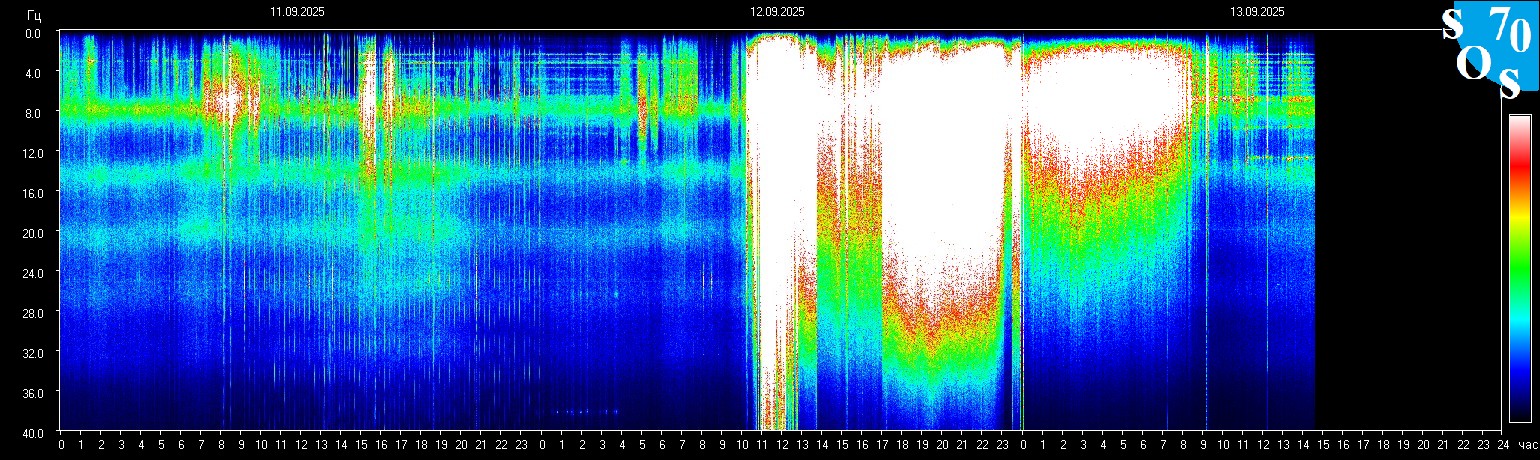Click the 24.0 frequency axis label

pos(31,272)
